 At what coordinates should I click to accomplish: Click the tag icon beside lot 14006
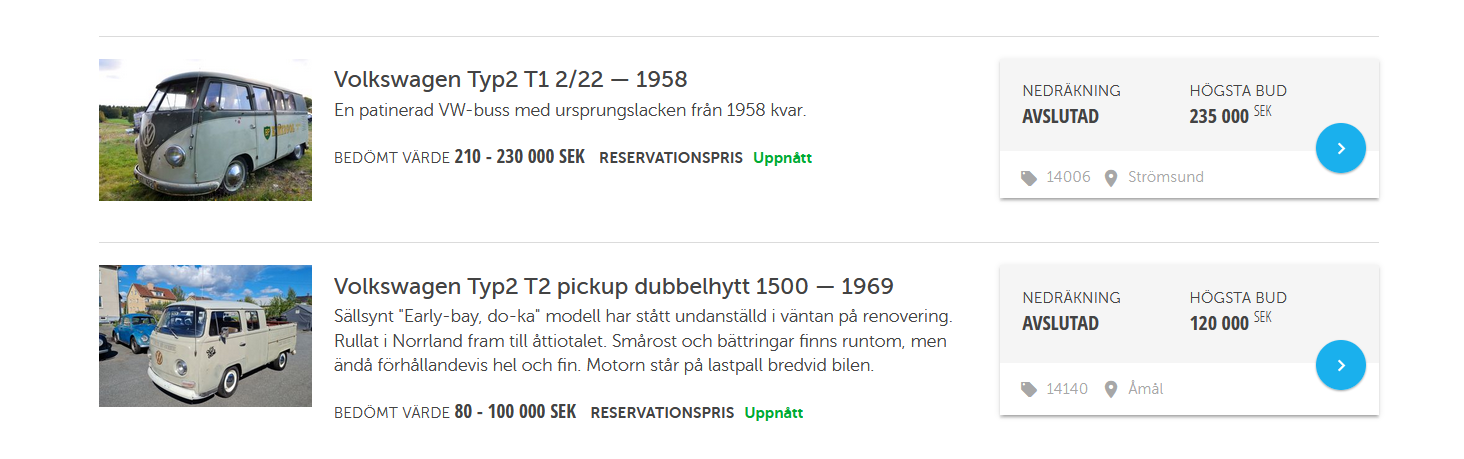pos(1029,178)
